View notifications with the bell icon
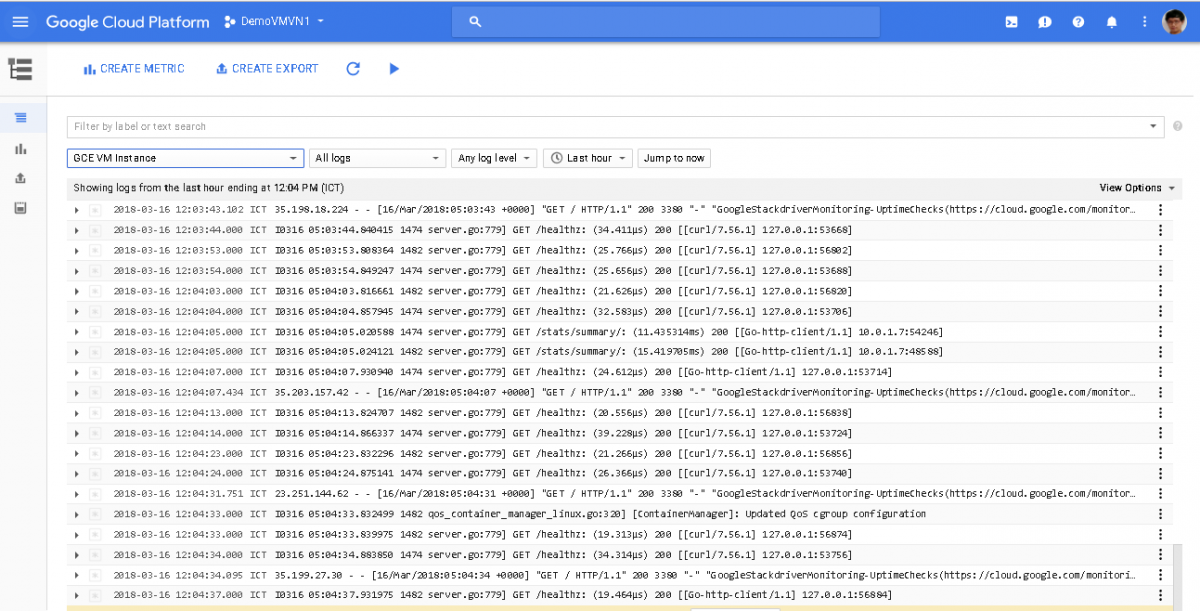 [1111, 21]
